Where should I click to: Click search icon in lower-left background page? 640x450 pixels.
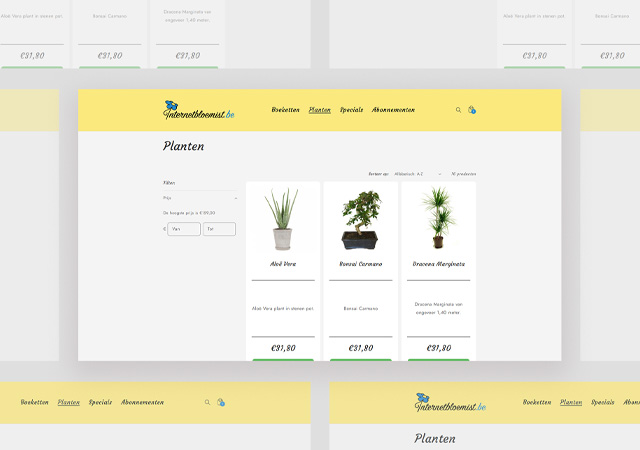pos(207,402)
